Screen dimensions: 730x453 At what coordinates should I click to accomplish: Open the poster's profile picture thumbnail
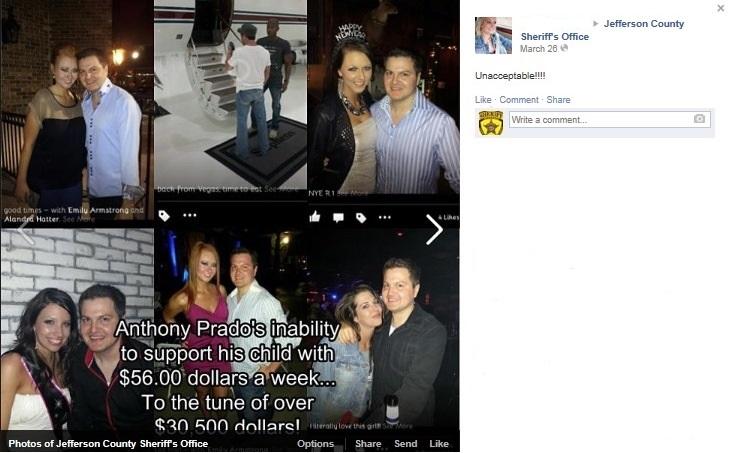click(x=493, y=35)
